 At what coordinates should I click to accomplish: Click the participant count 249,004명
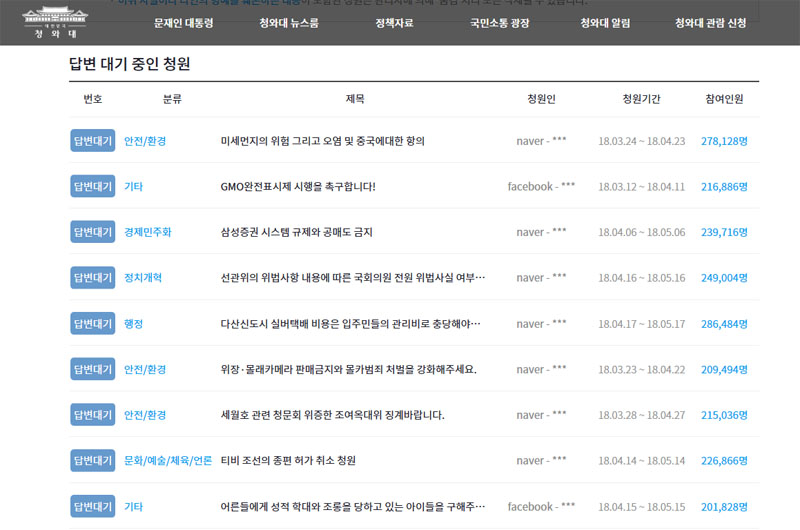pyautogui.click(x=724, y=277)
